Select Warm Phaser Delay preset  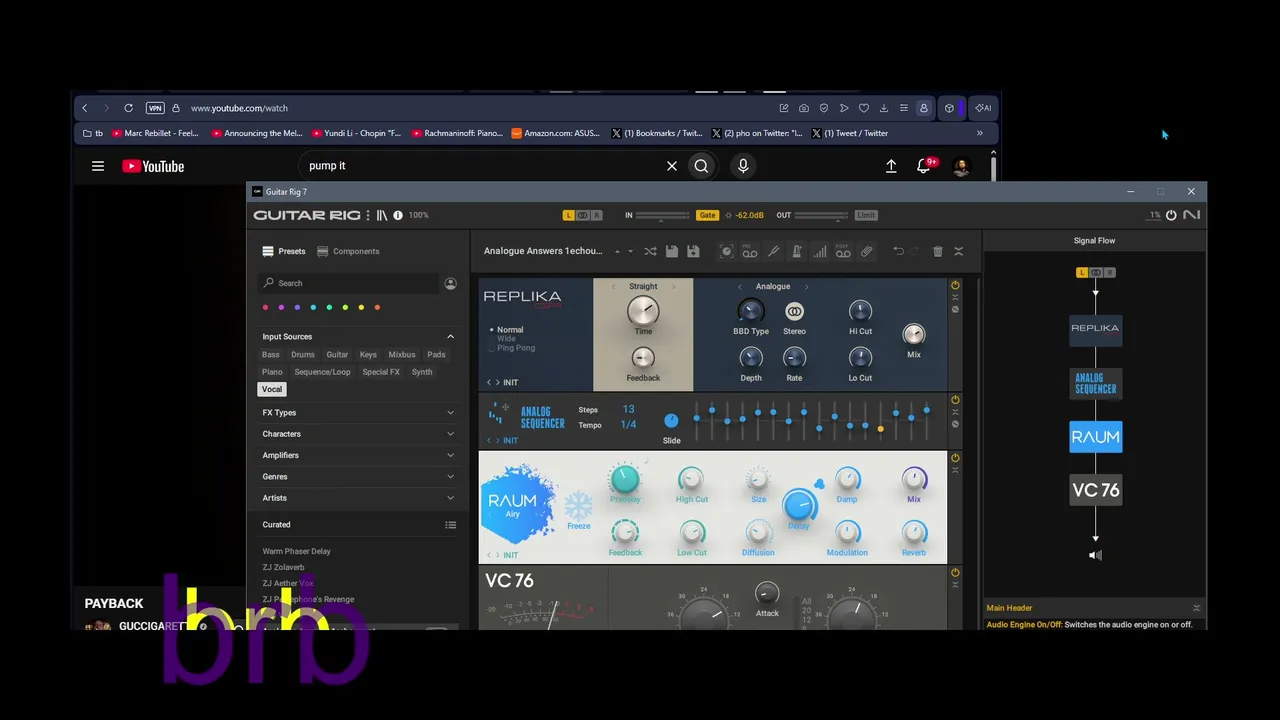pyautogui.click(x=296, y=551)
